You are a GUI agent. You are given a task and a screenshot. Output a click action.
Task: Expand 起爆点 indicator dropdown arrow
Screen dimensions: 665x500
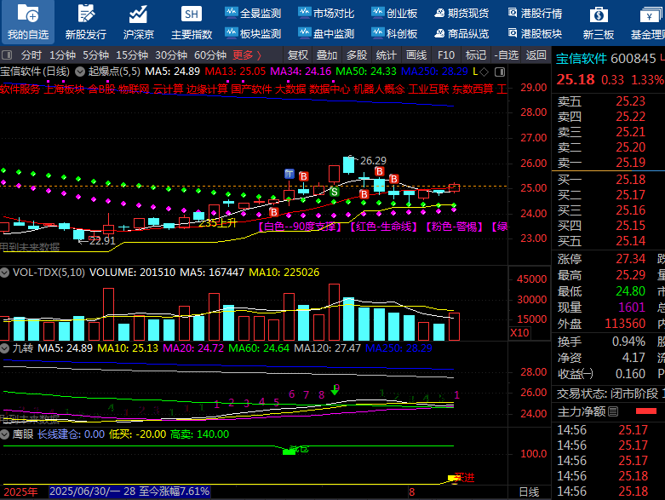[80, 72]
